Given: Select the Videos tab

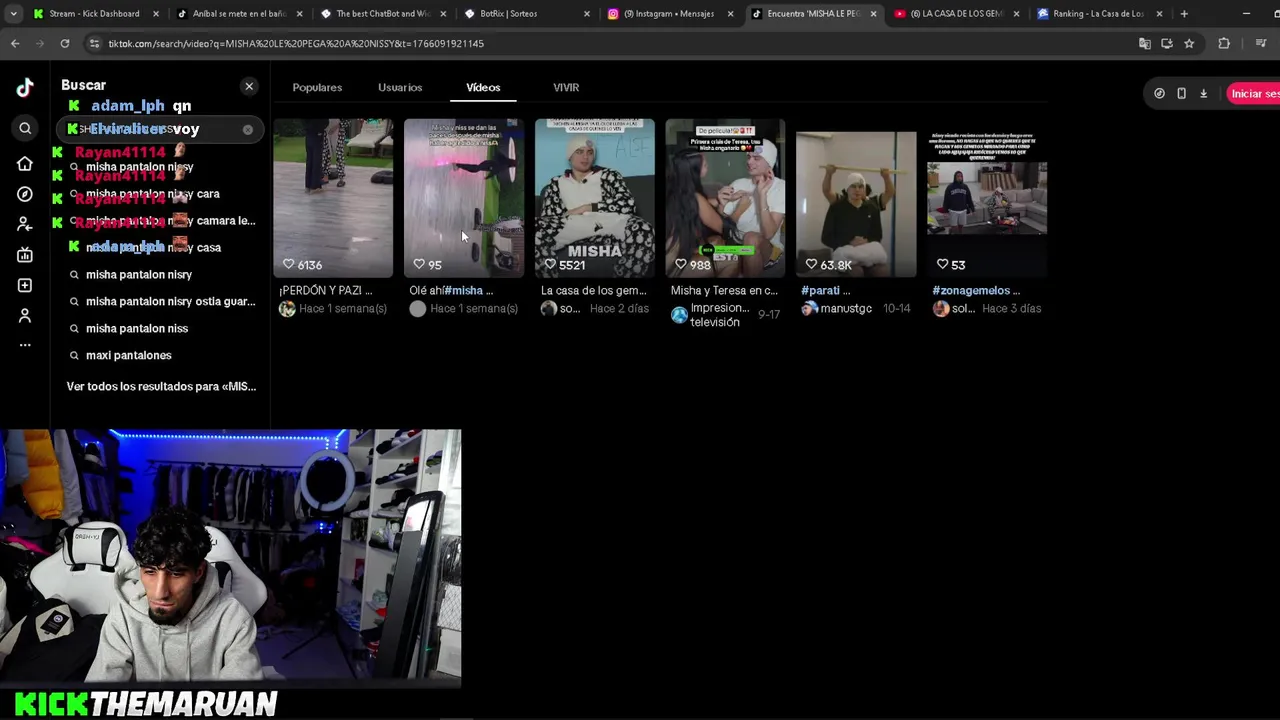Looking at the screenshot, I should point(483,87).
